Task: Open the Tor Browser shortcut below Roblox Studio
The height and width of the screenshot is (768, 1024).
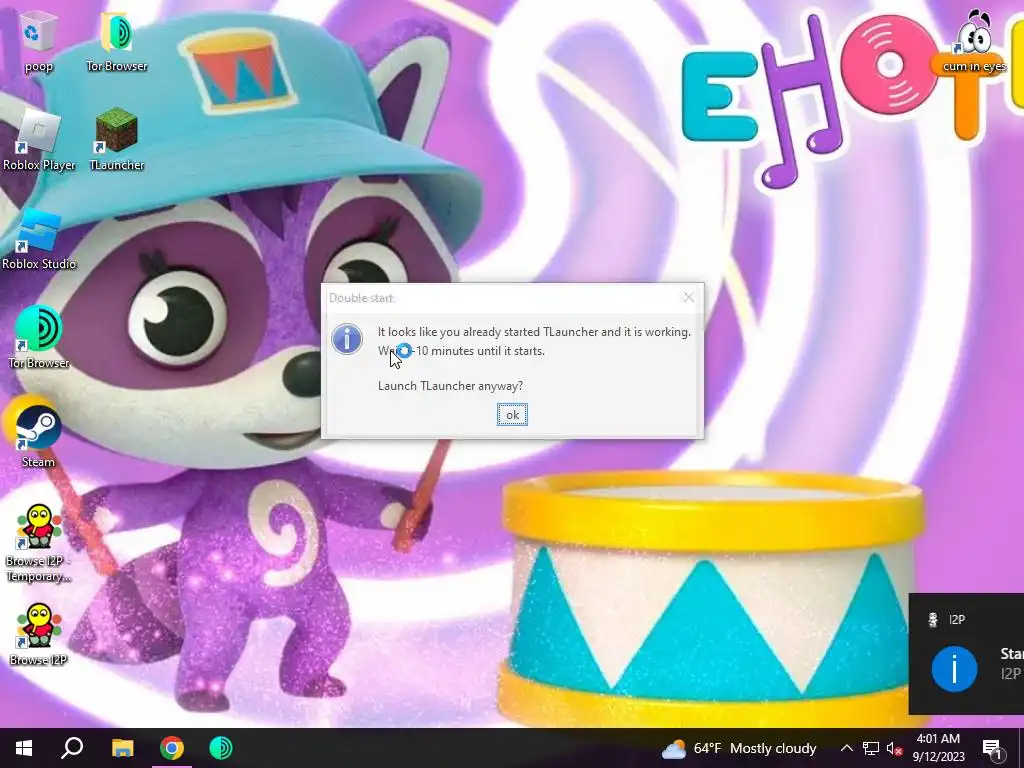Action: [38, 338]
